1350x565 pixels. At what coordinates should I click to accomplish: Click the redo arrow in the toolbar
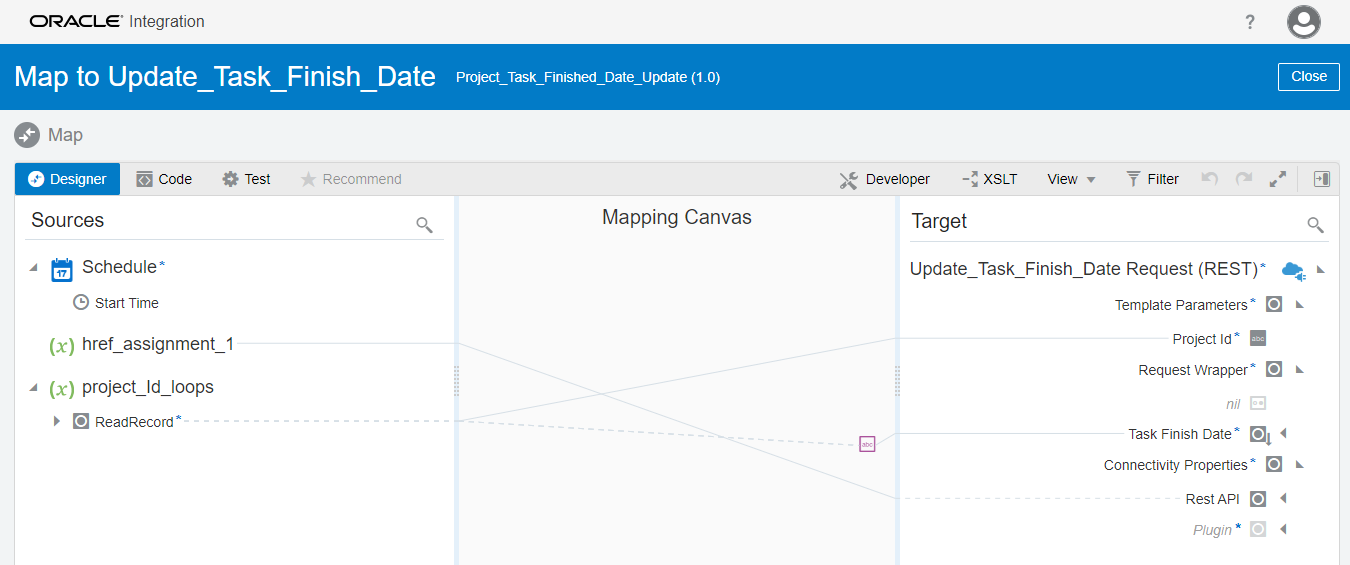point(1244,179)
